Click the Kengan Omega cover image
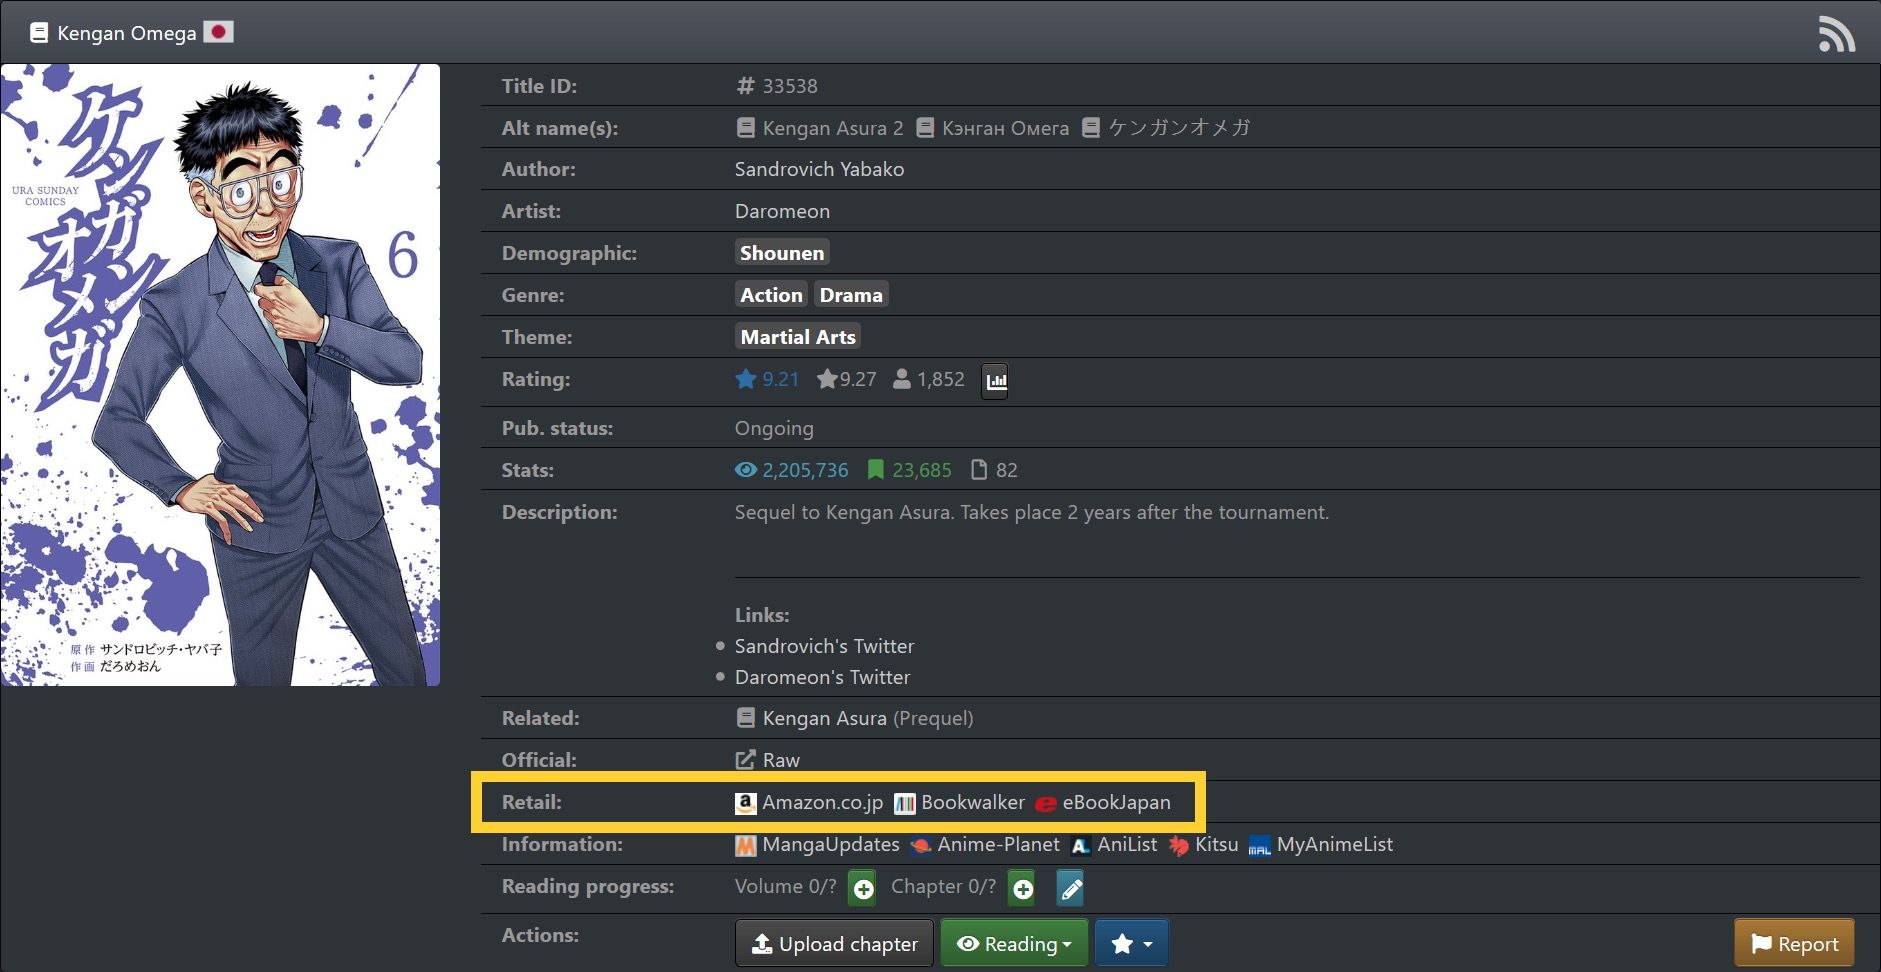The width and height of the screenshot is (1881, 972). pyautogui.click(x=220, y=375)
